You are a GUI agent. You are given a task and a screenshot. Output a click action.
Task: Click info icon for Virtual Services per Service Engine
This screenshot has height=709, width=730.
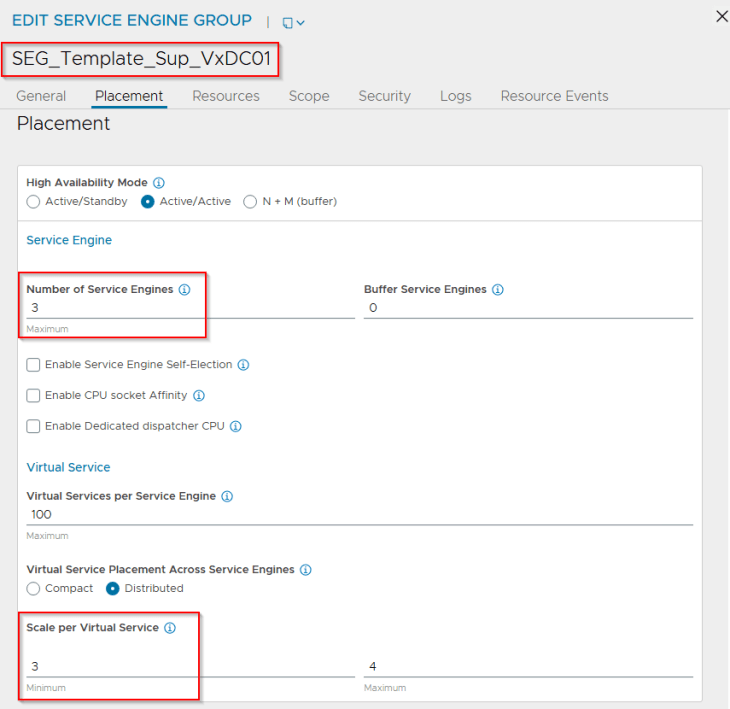[x=227, y=496]
